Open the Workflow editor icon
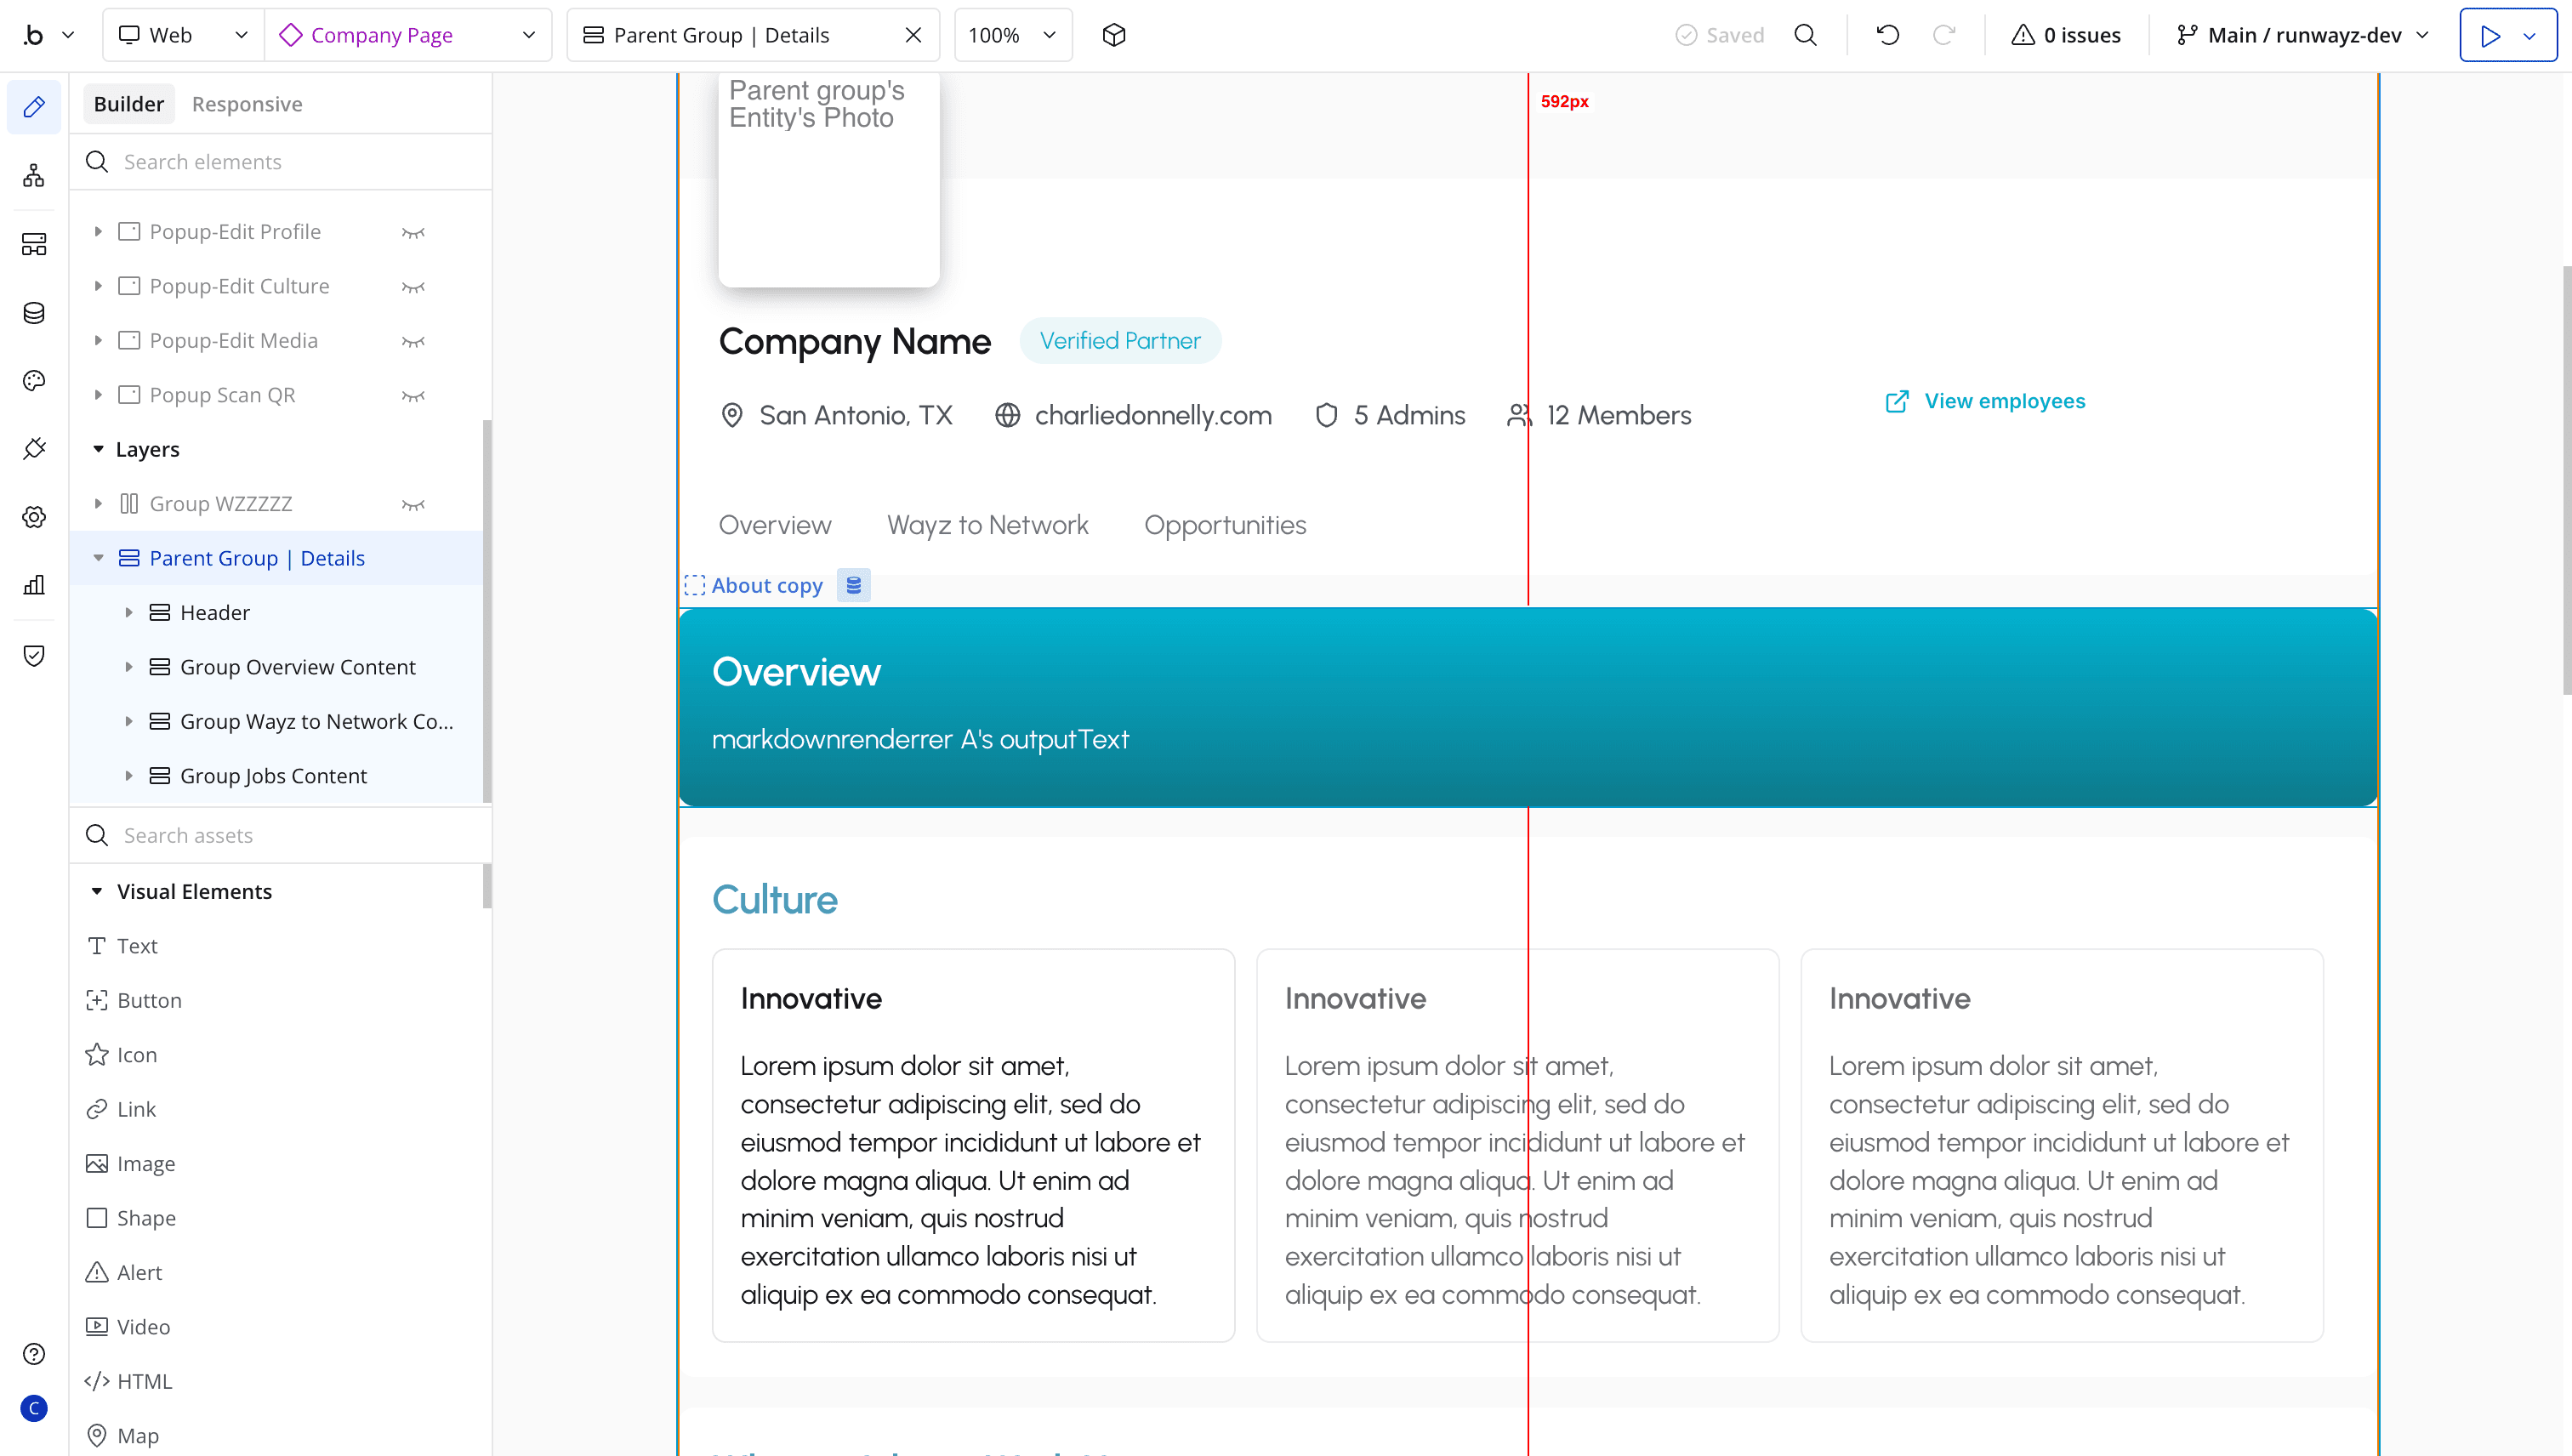The height and width of the screenshot is (1456, 2572). click(x=33, y=175)
